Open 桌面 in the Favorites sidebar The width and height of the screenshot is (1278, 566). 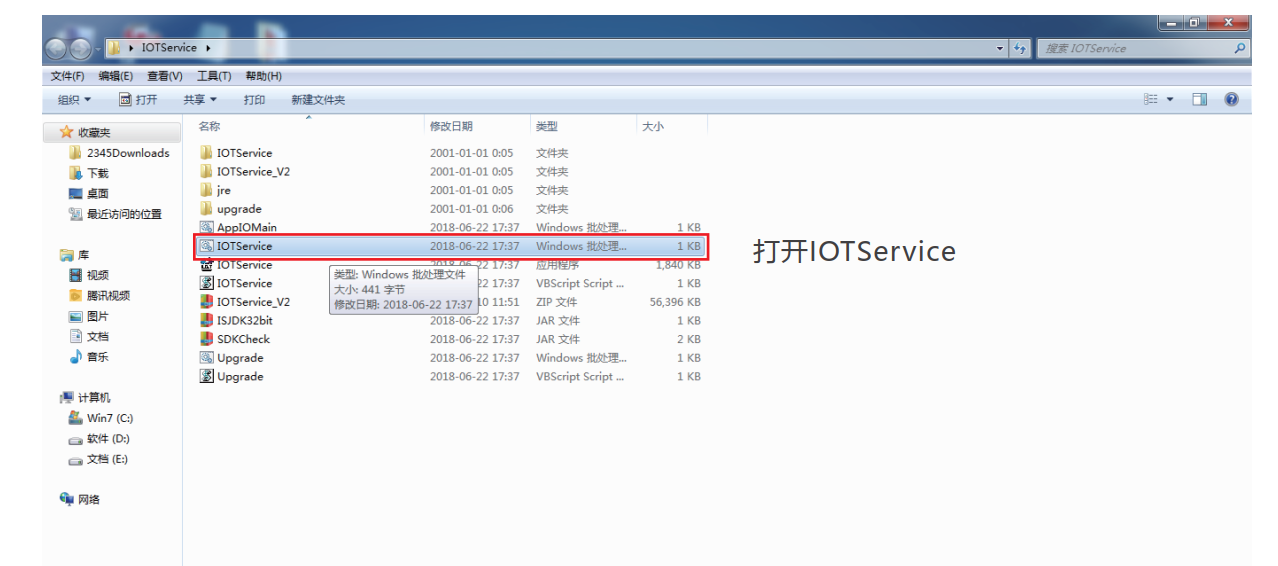click(89, 194)
